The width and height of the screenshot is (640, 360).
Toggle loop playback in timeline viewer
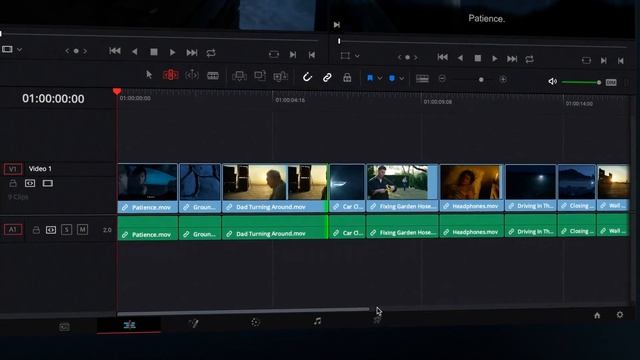click(x=529, y=60)
